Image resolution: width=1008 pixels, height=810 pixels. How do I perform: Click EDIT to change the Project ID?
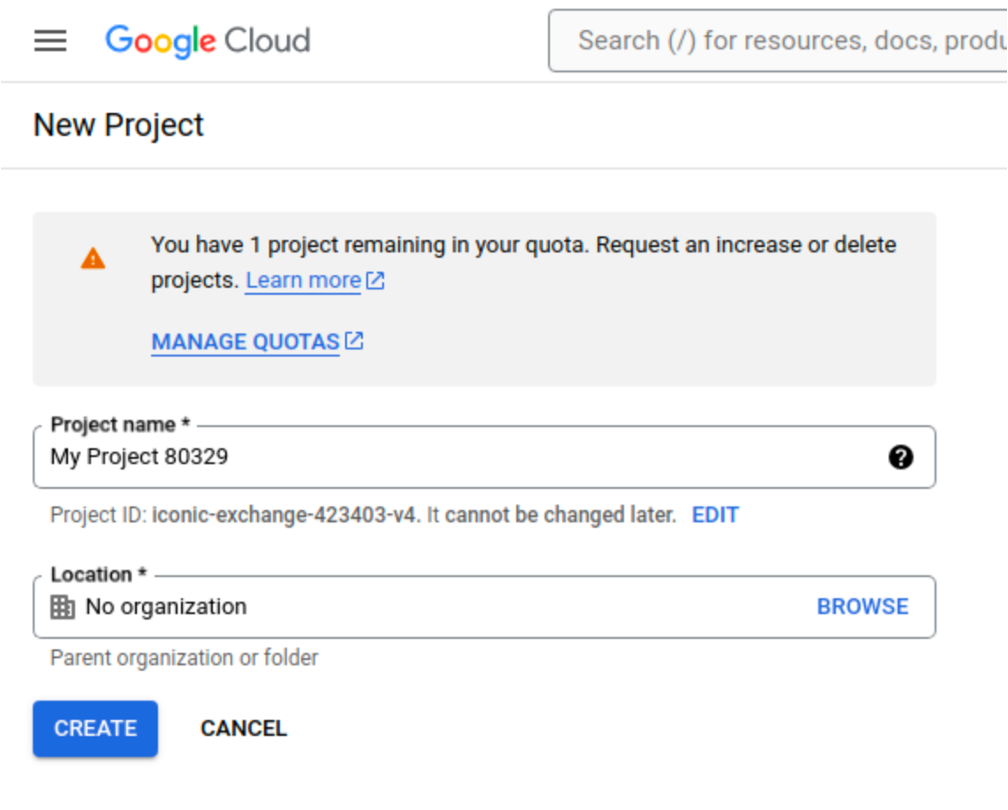(x=716, y=514)
